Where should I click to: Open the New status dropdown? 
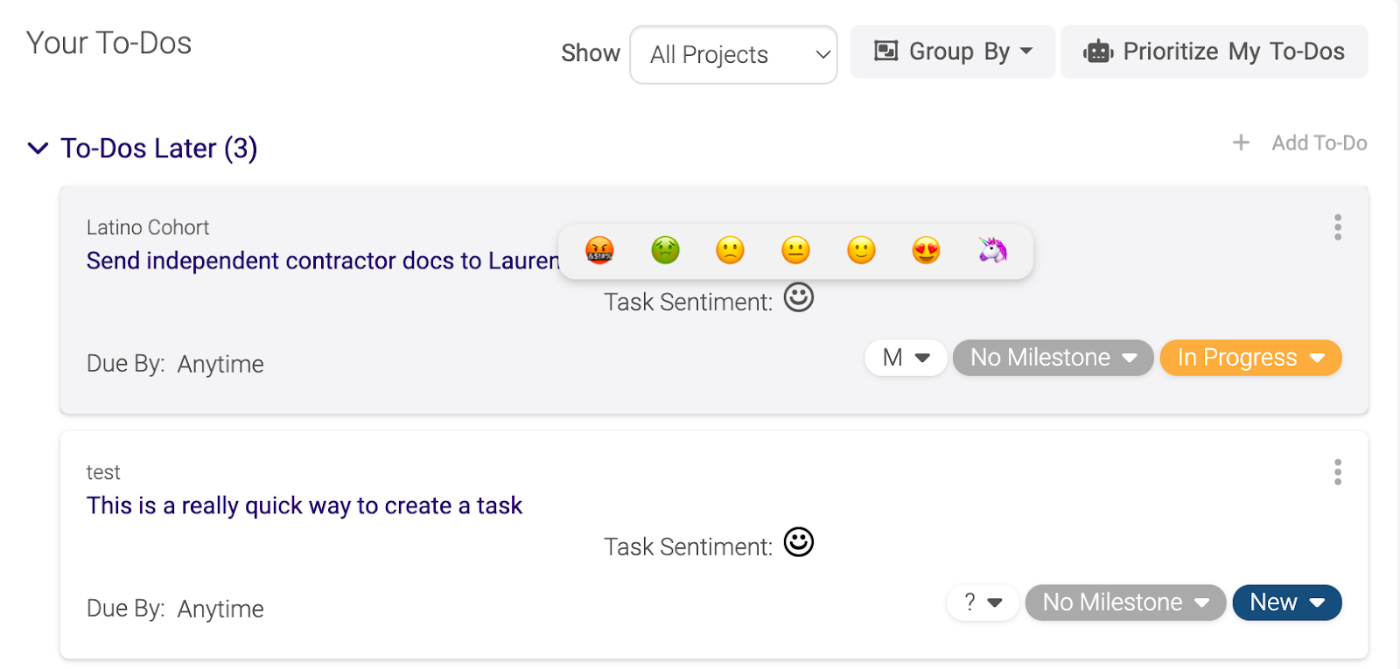pos(1286,602)
